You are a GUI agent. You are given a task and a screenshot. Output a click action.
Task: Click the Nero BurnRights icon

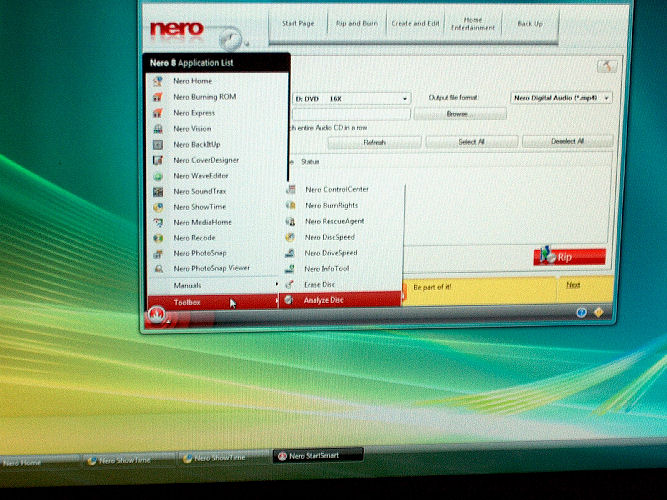291,206
